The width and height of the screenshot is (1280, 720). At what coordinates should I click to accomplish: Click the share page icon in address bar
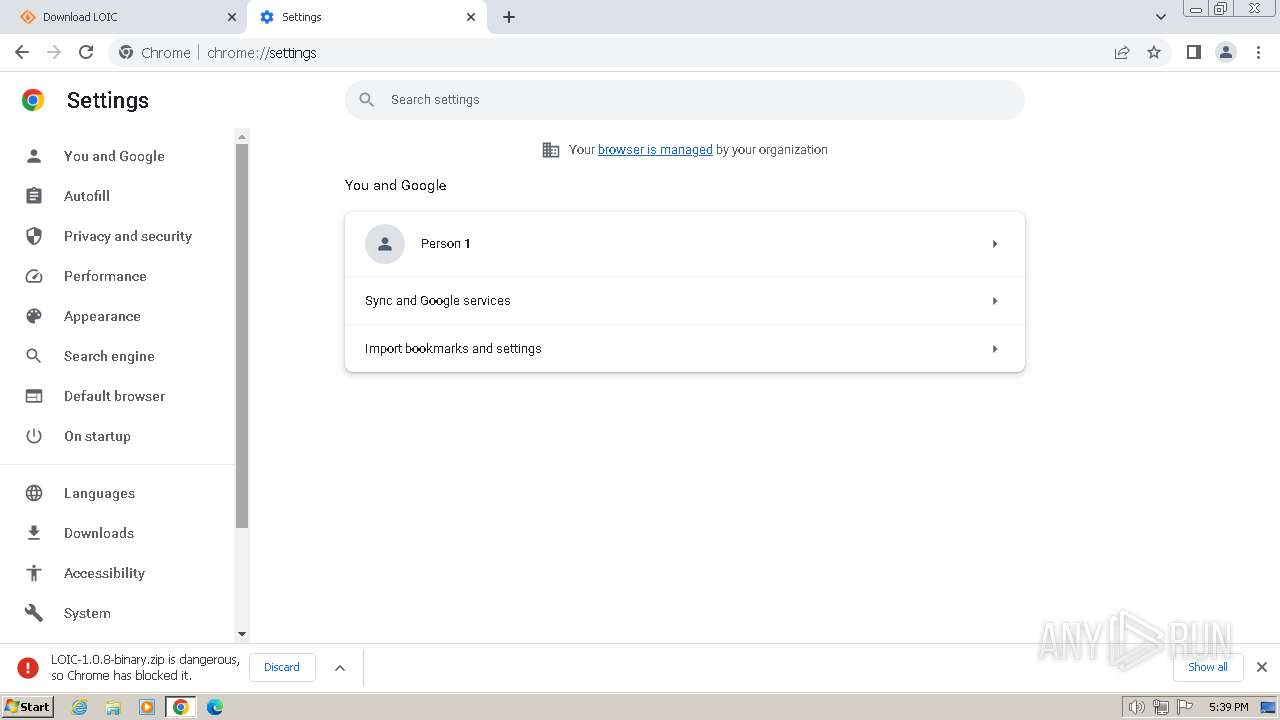click(x=1122, y=52)
